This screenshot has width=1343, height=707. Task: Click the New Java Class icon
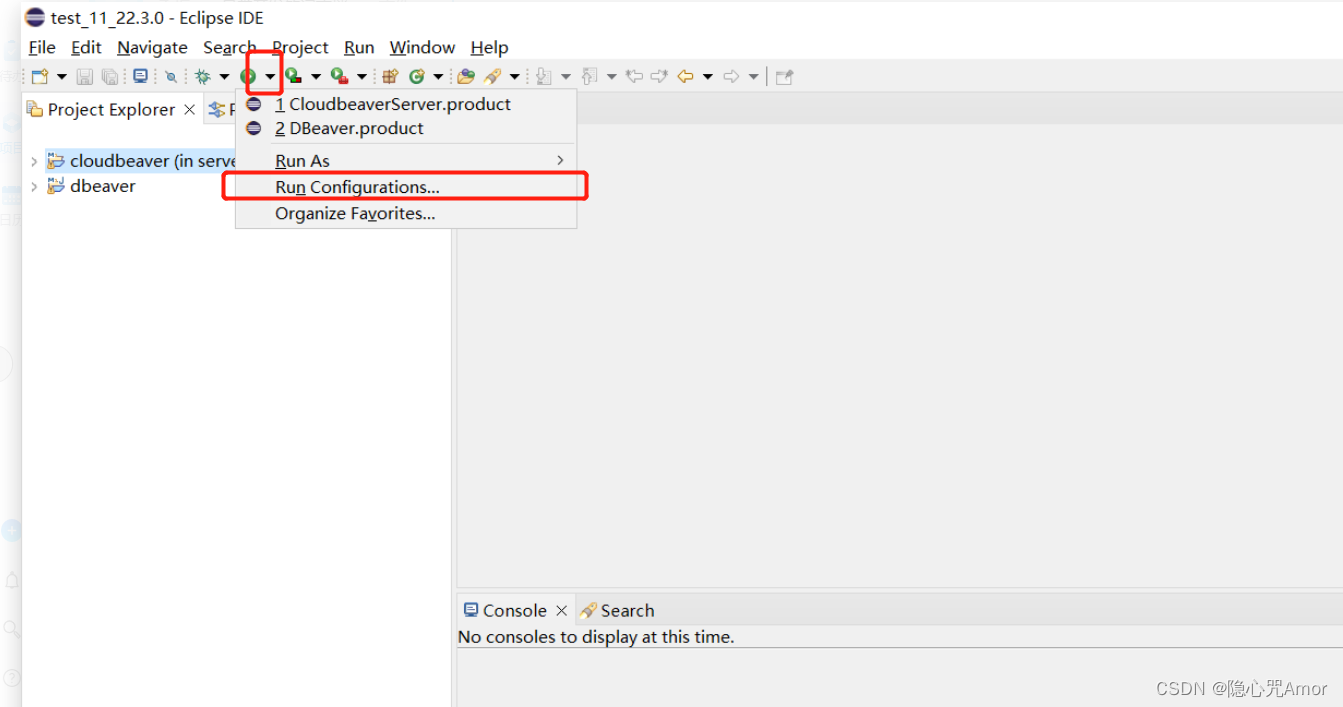tap(416, 76)
